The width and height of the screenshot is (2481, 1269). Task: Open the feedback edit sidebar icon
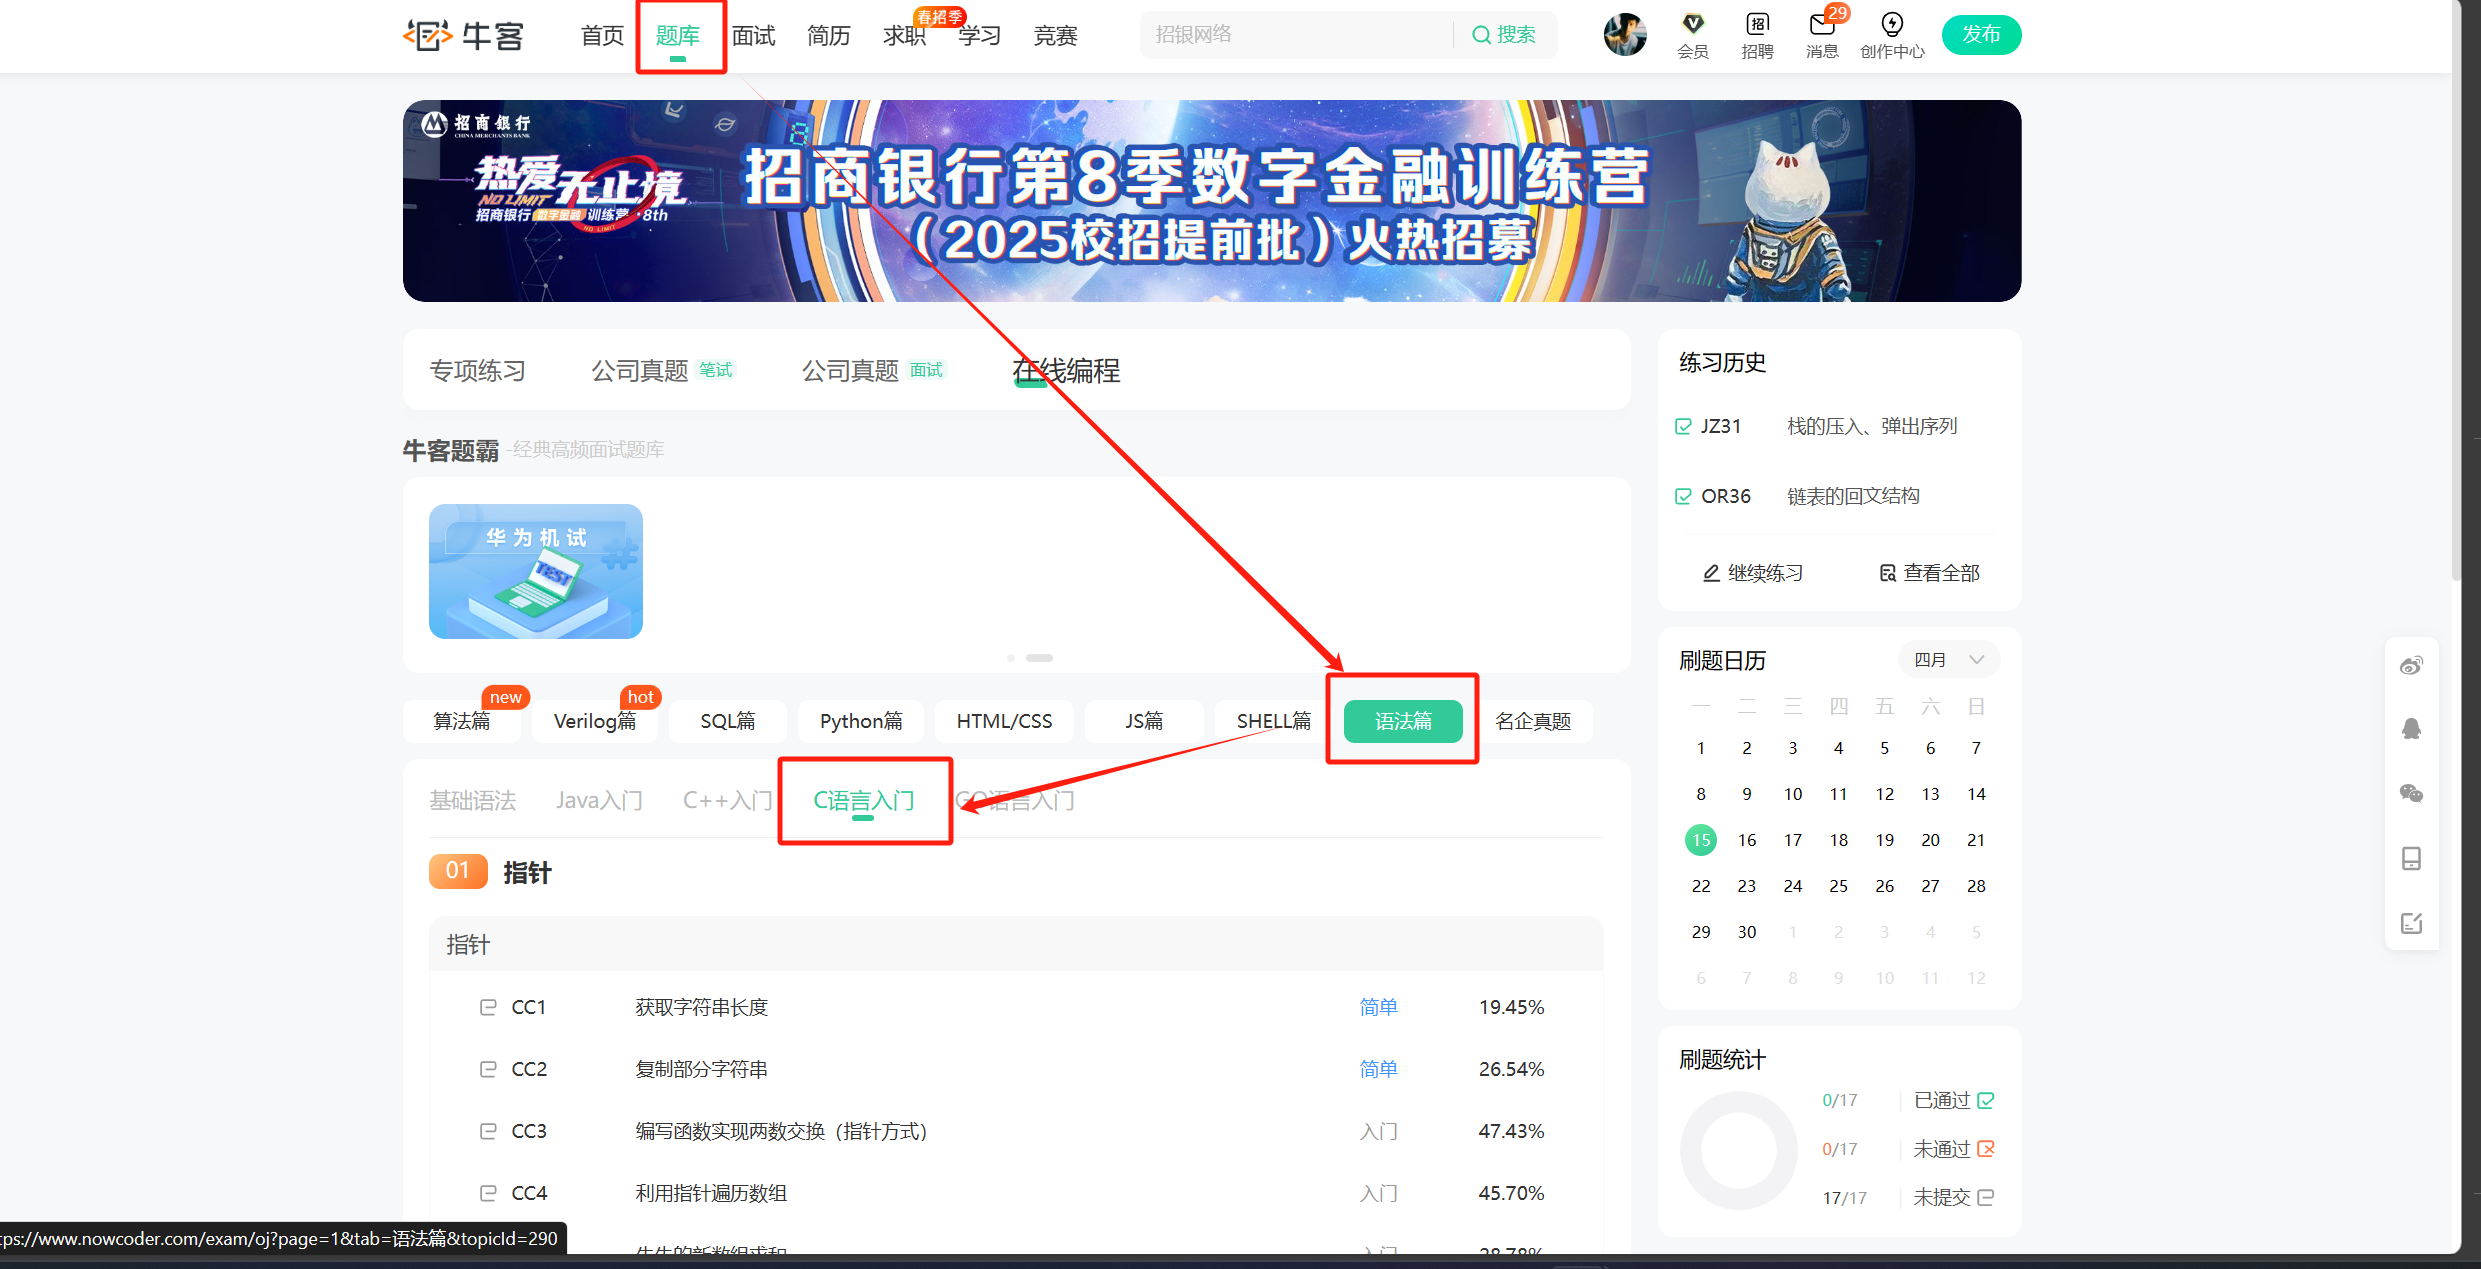coord(2411,923)
